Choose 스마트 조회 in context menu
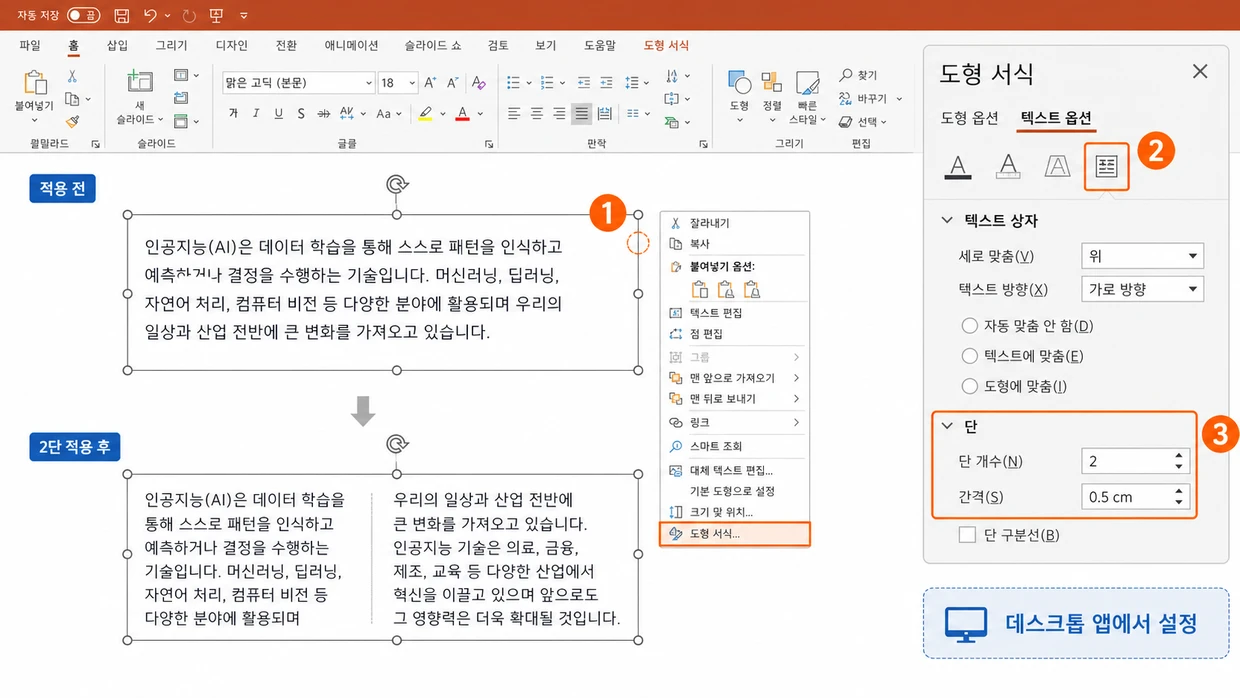This screenshot has width=1240, height=698. [x=735, y=446]
